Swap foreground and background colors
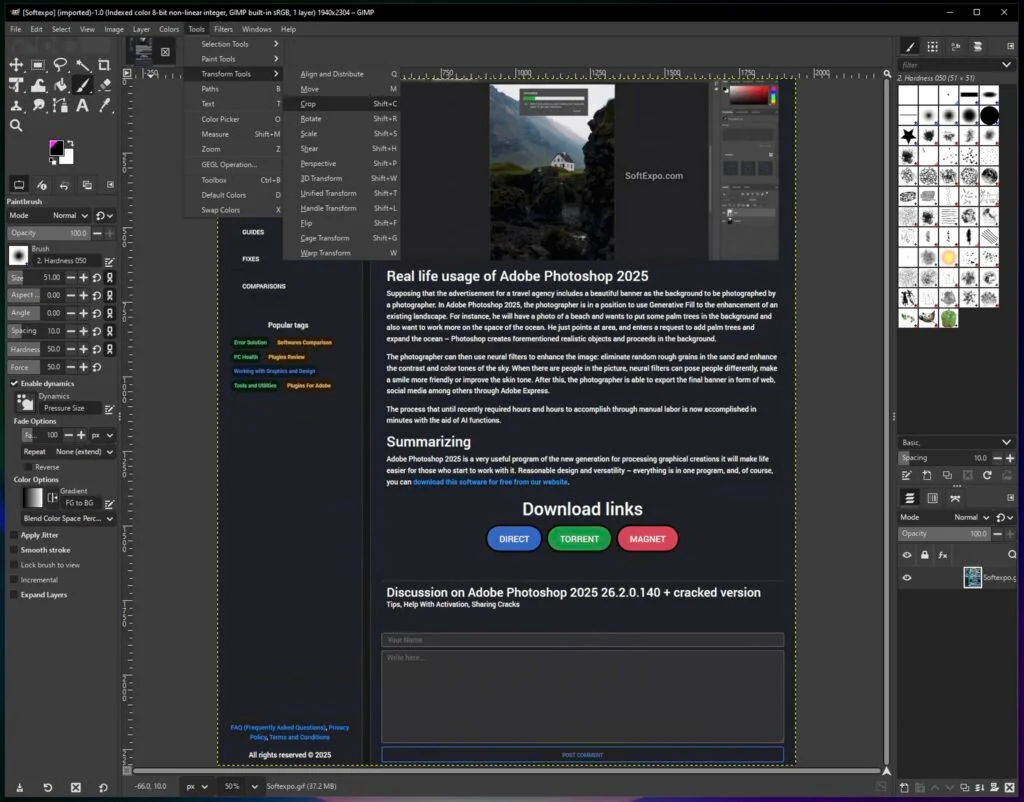The image size is (1024, 802). (69, 141)
